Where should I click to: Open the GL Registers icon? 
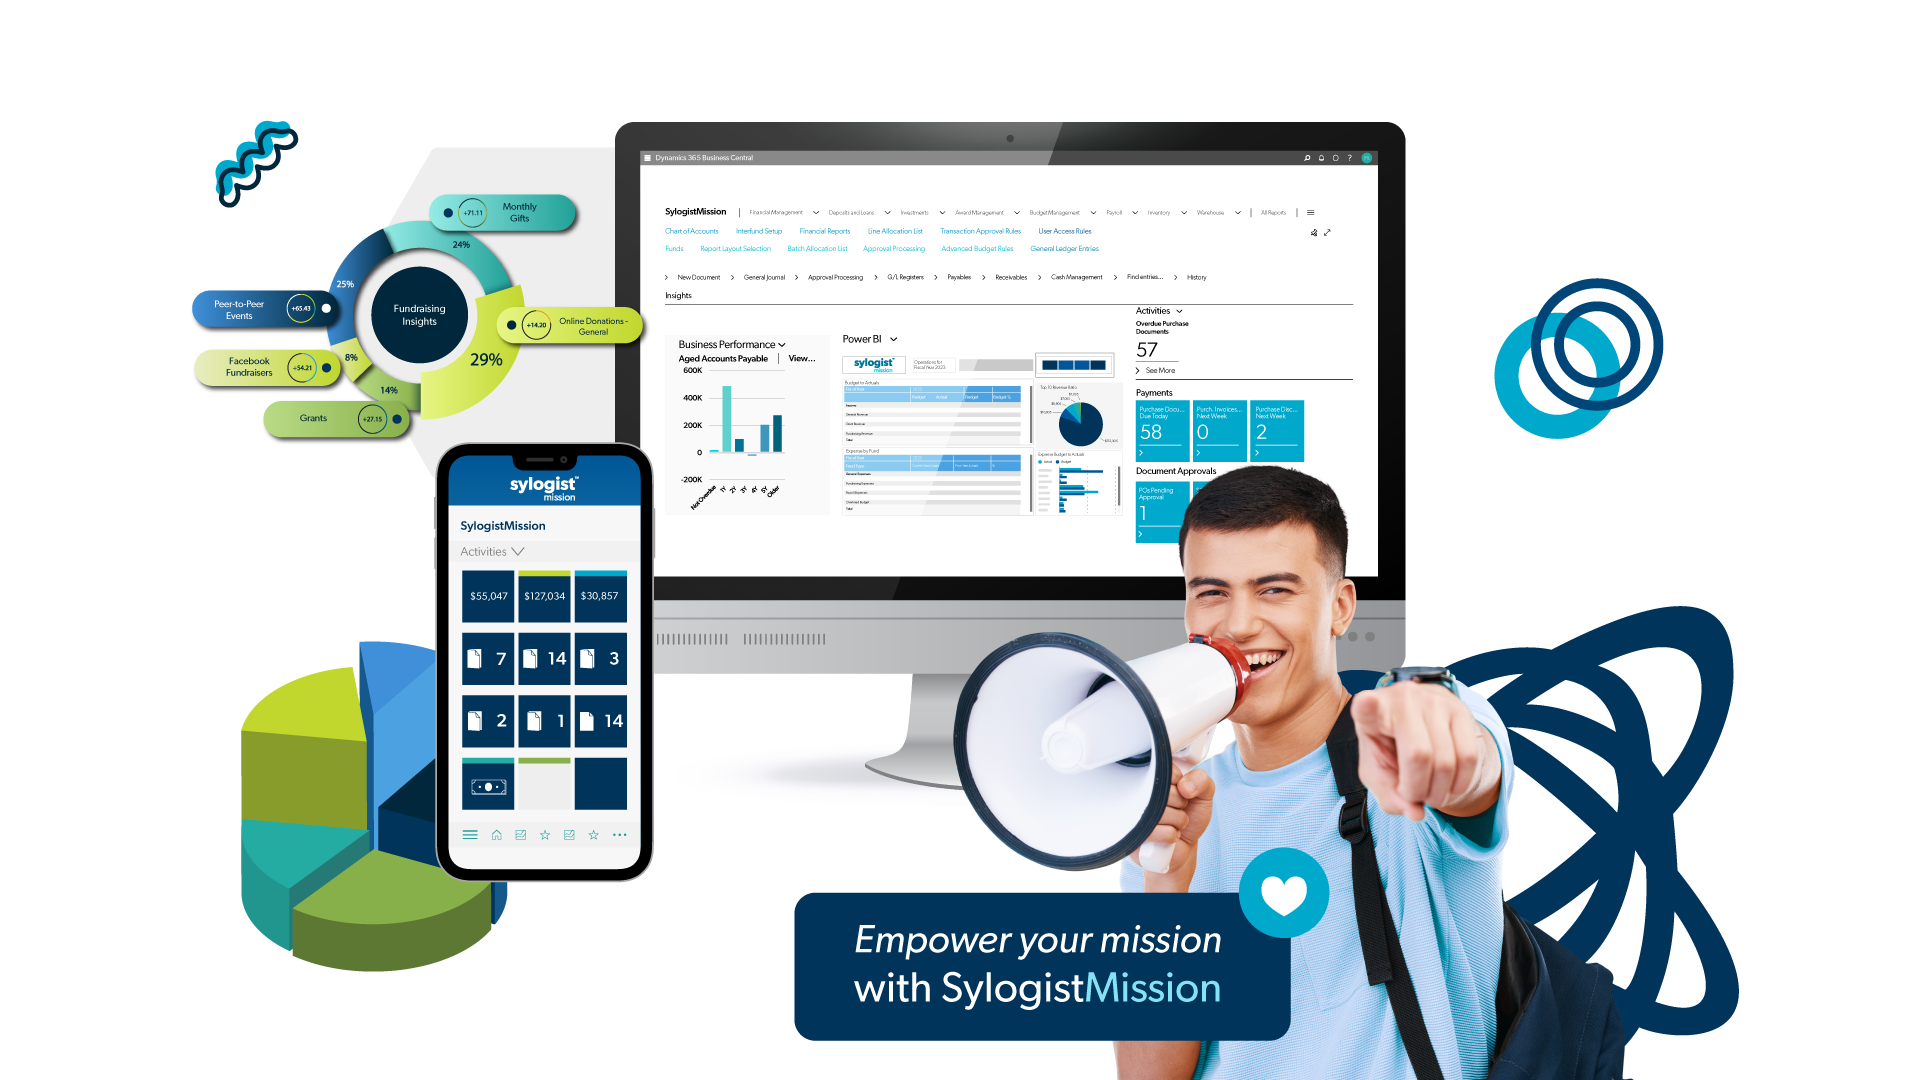coord(909,276)
